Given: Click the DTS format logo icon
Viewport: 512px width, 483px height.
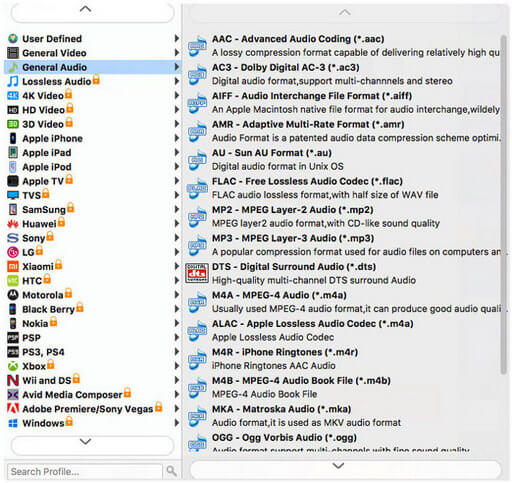Looking at the screenshot, I should [x=197, y=273].
